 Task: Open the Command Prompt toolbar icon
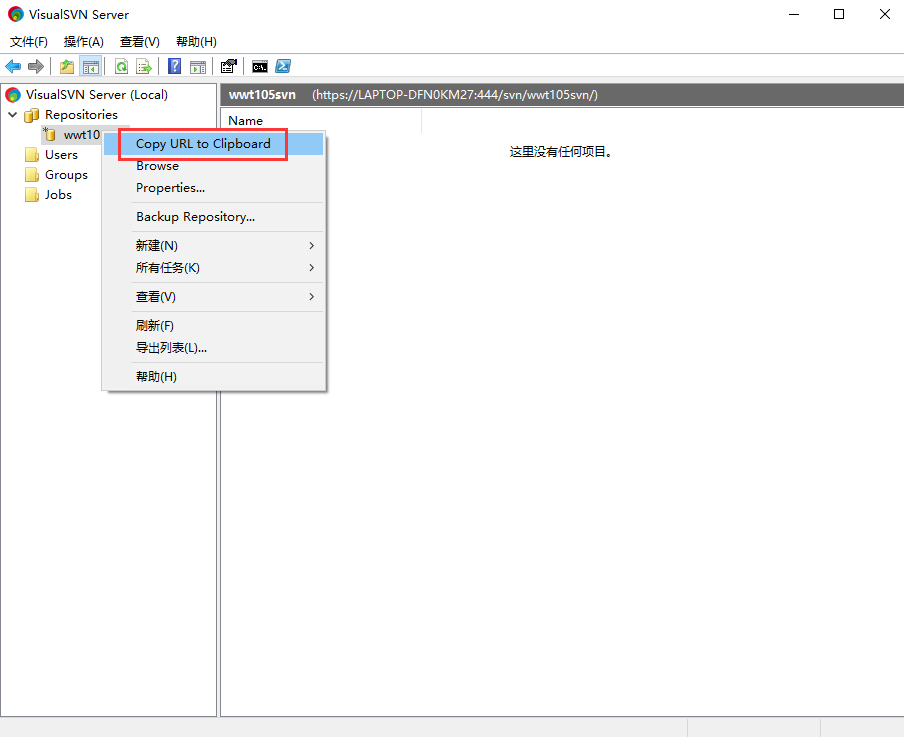tap(260, 67)
